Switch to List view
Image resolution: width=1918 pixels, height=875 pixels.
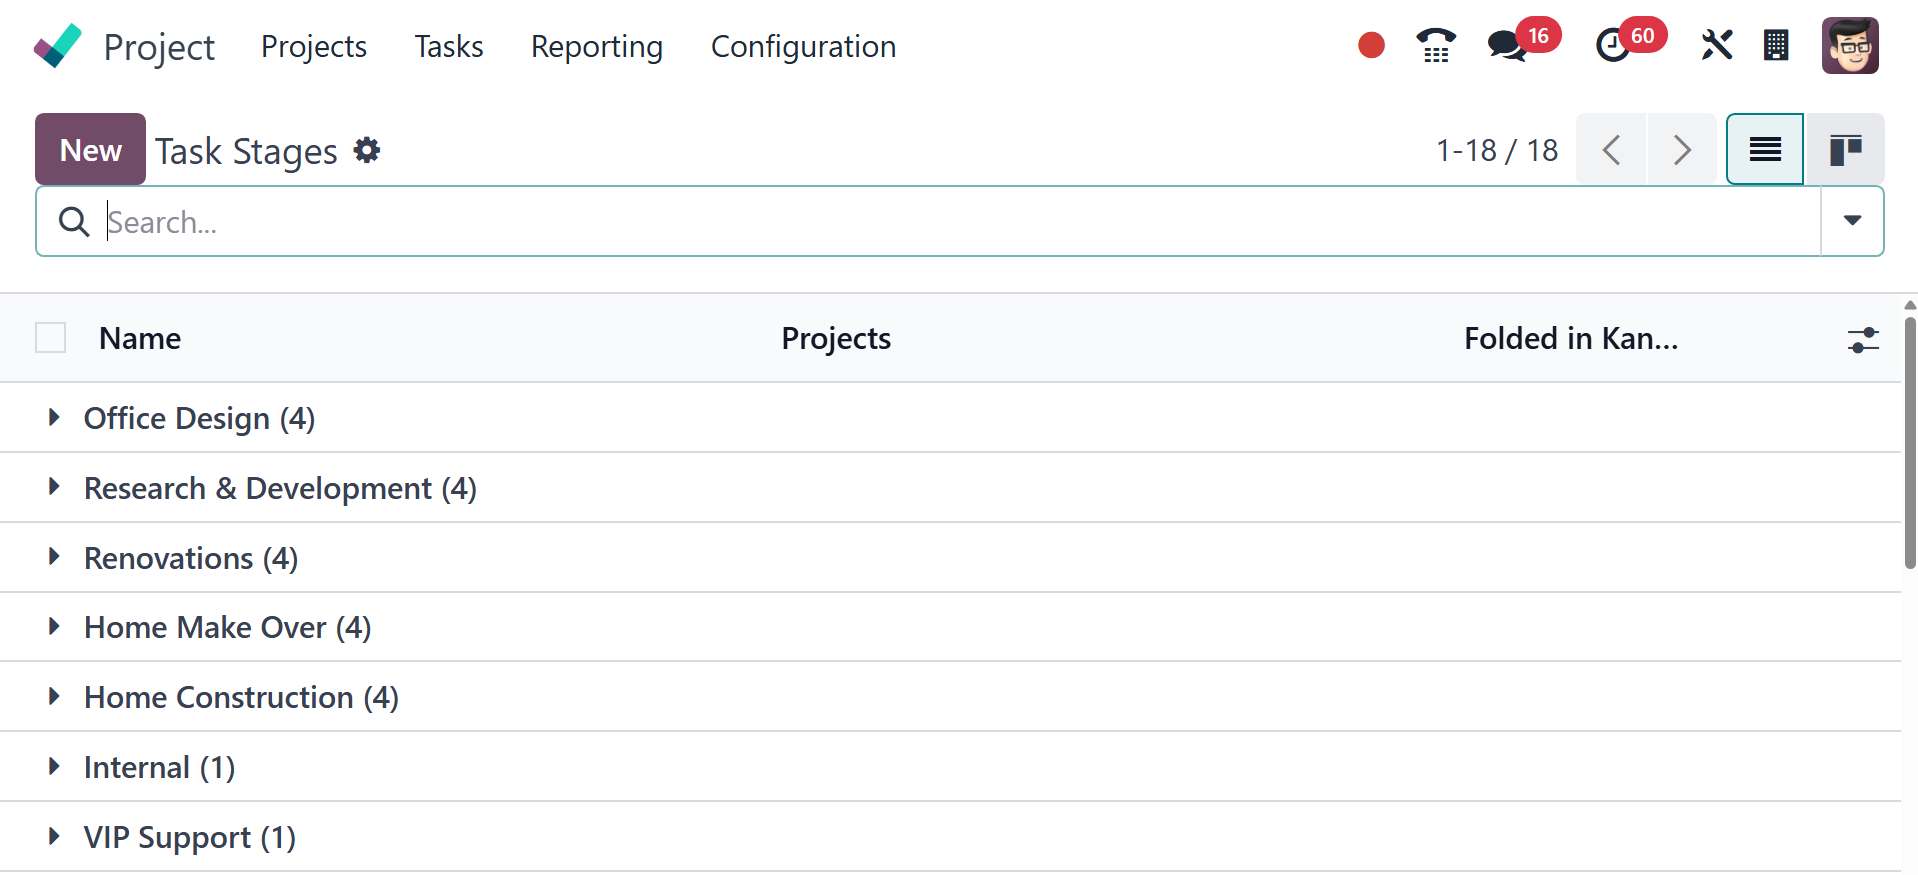pos(1765,150)
